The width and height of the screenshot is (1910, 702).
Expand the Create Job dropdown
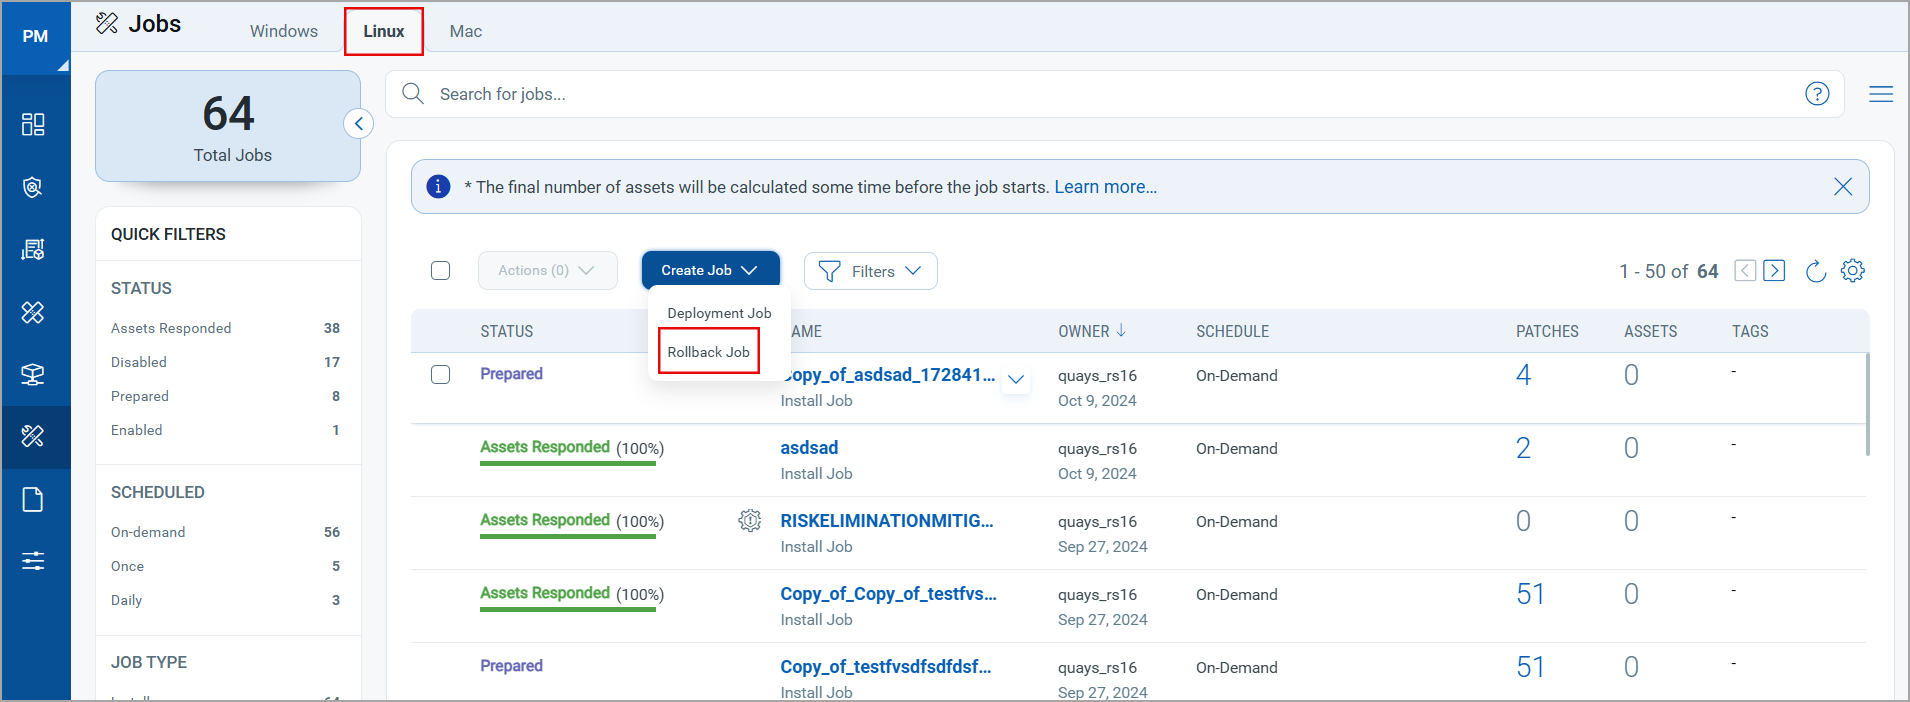[x=710, y=271]
